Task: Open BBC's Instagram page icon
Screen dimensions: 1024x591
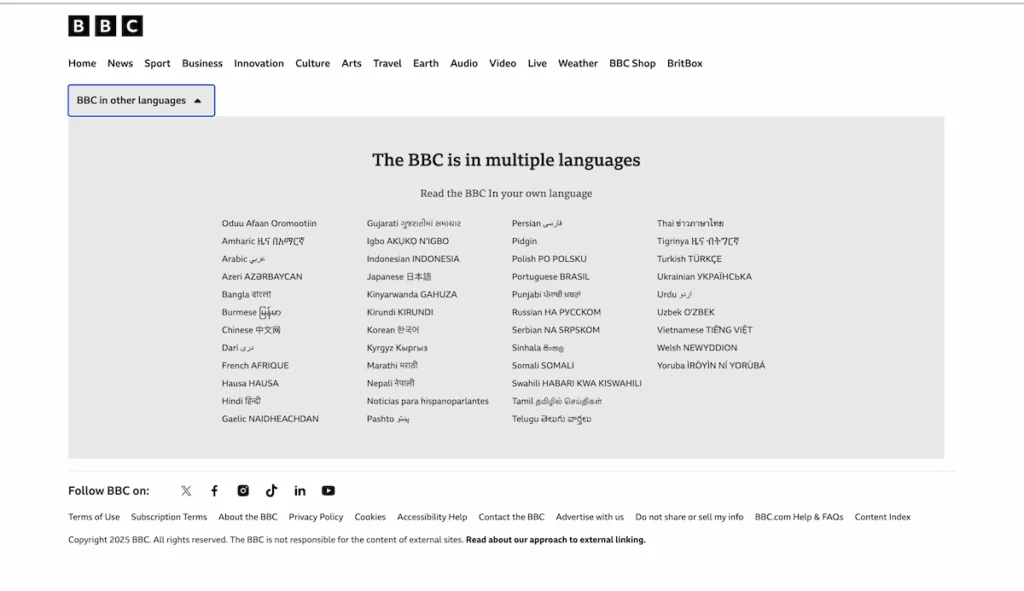Action: 243,491
